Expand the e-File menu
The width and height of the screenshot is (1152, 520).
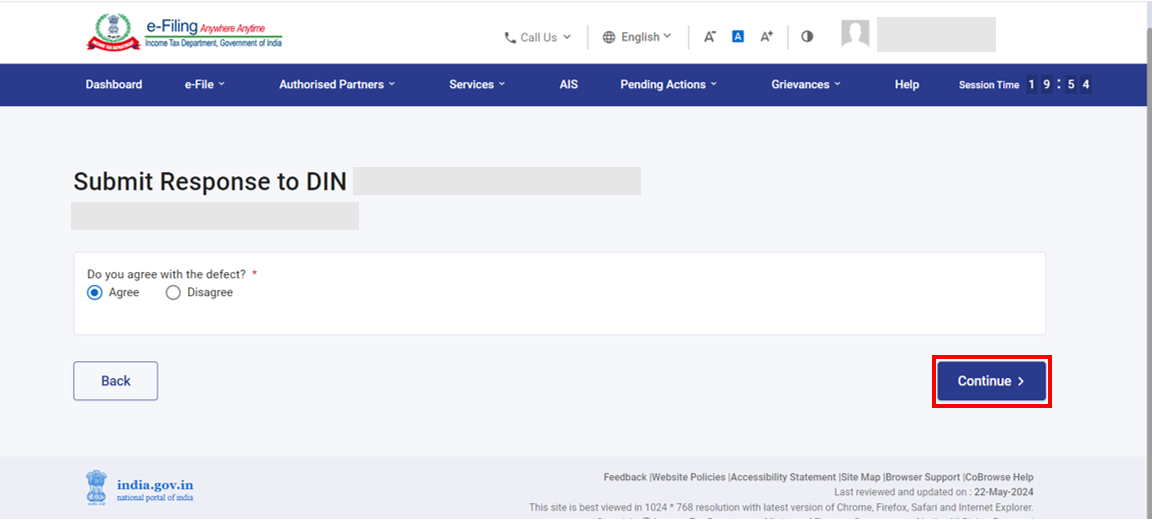(204, 85)
